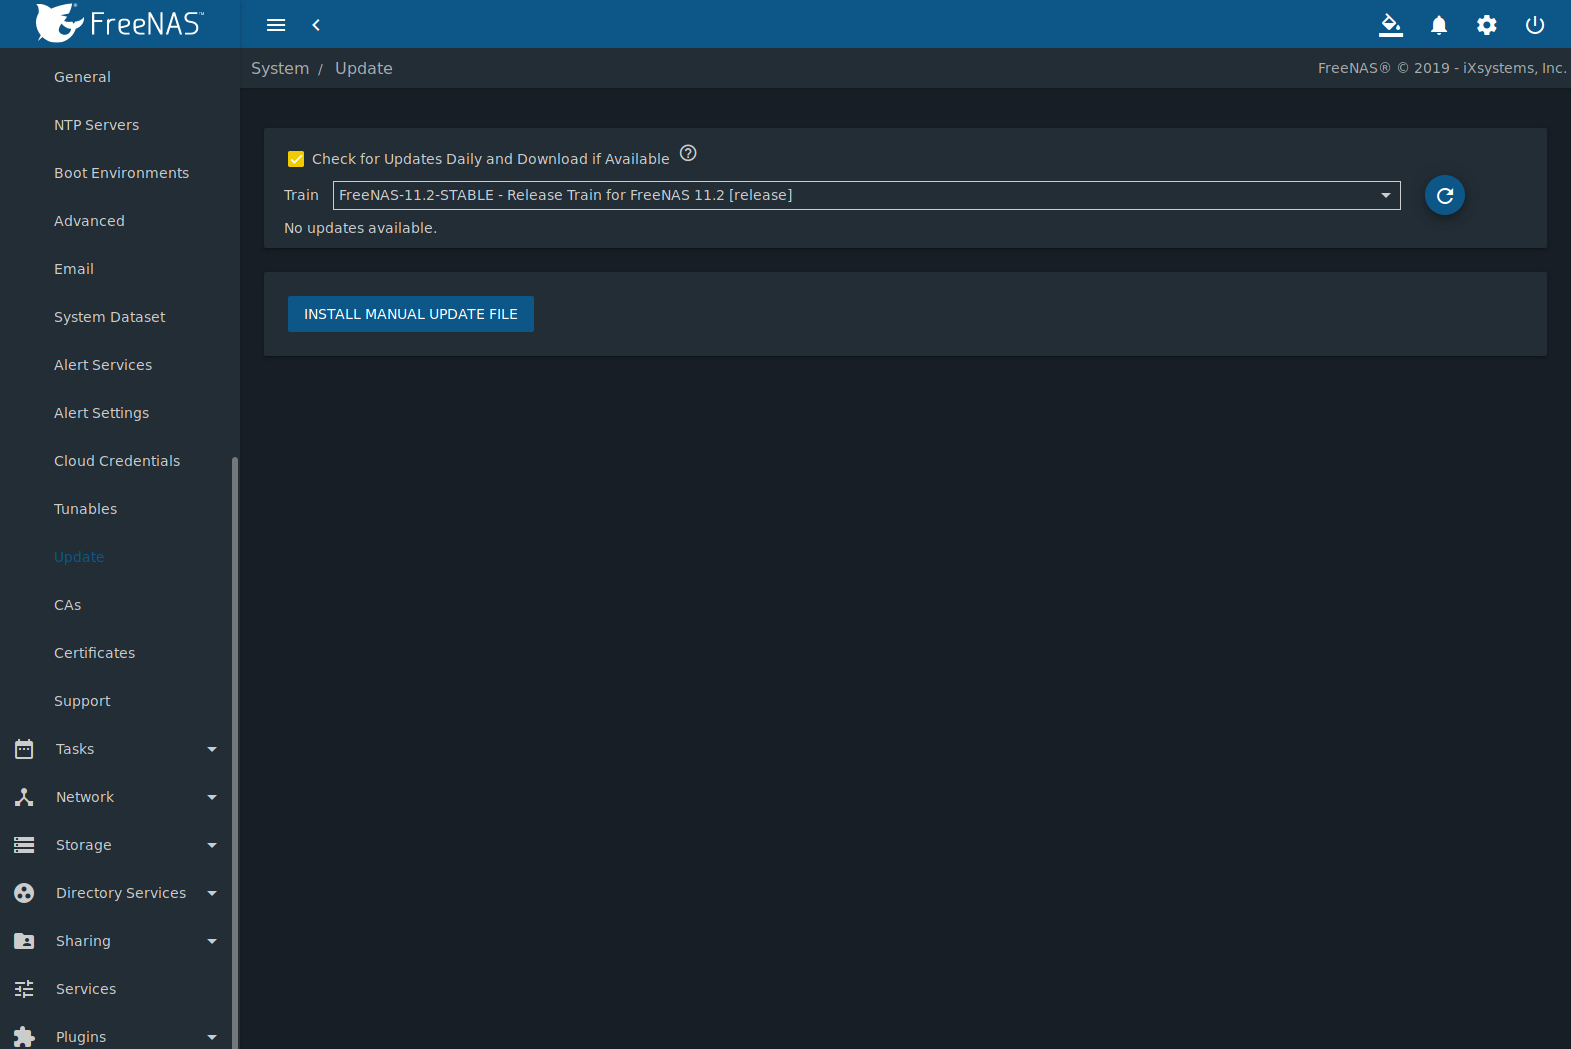Open Advanced system settings
The image size is (1571, 1049).
click(x=89, y=221)
